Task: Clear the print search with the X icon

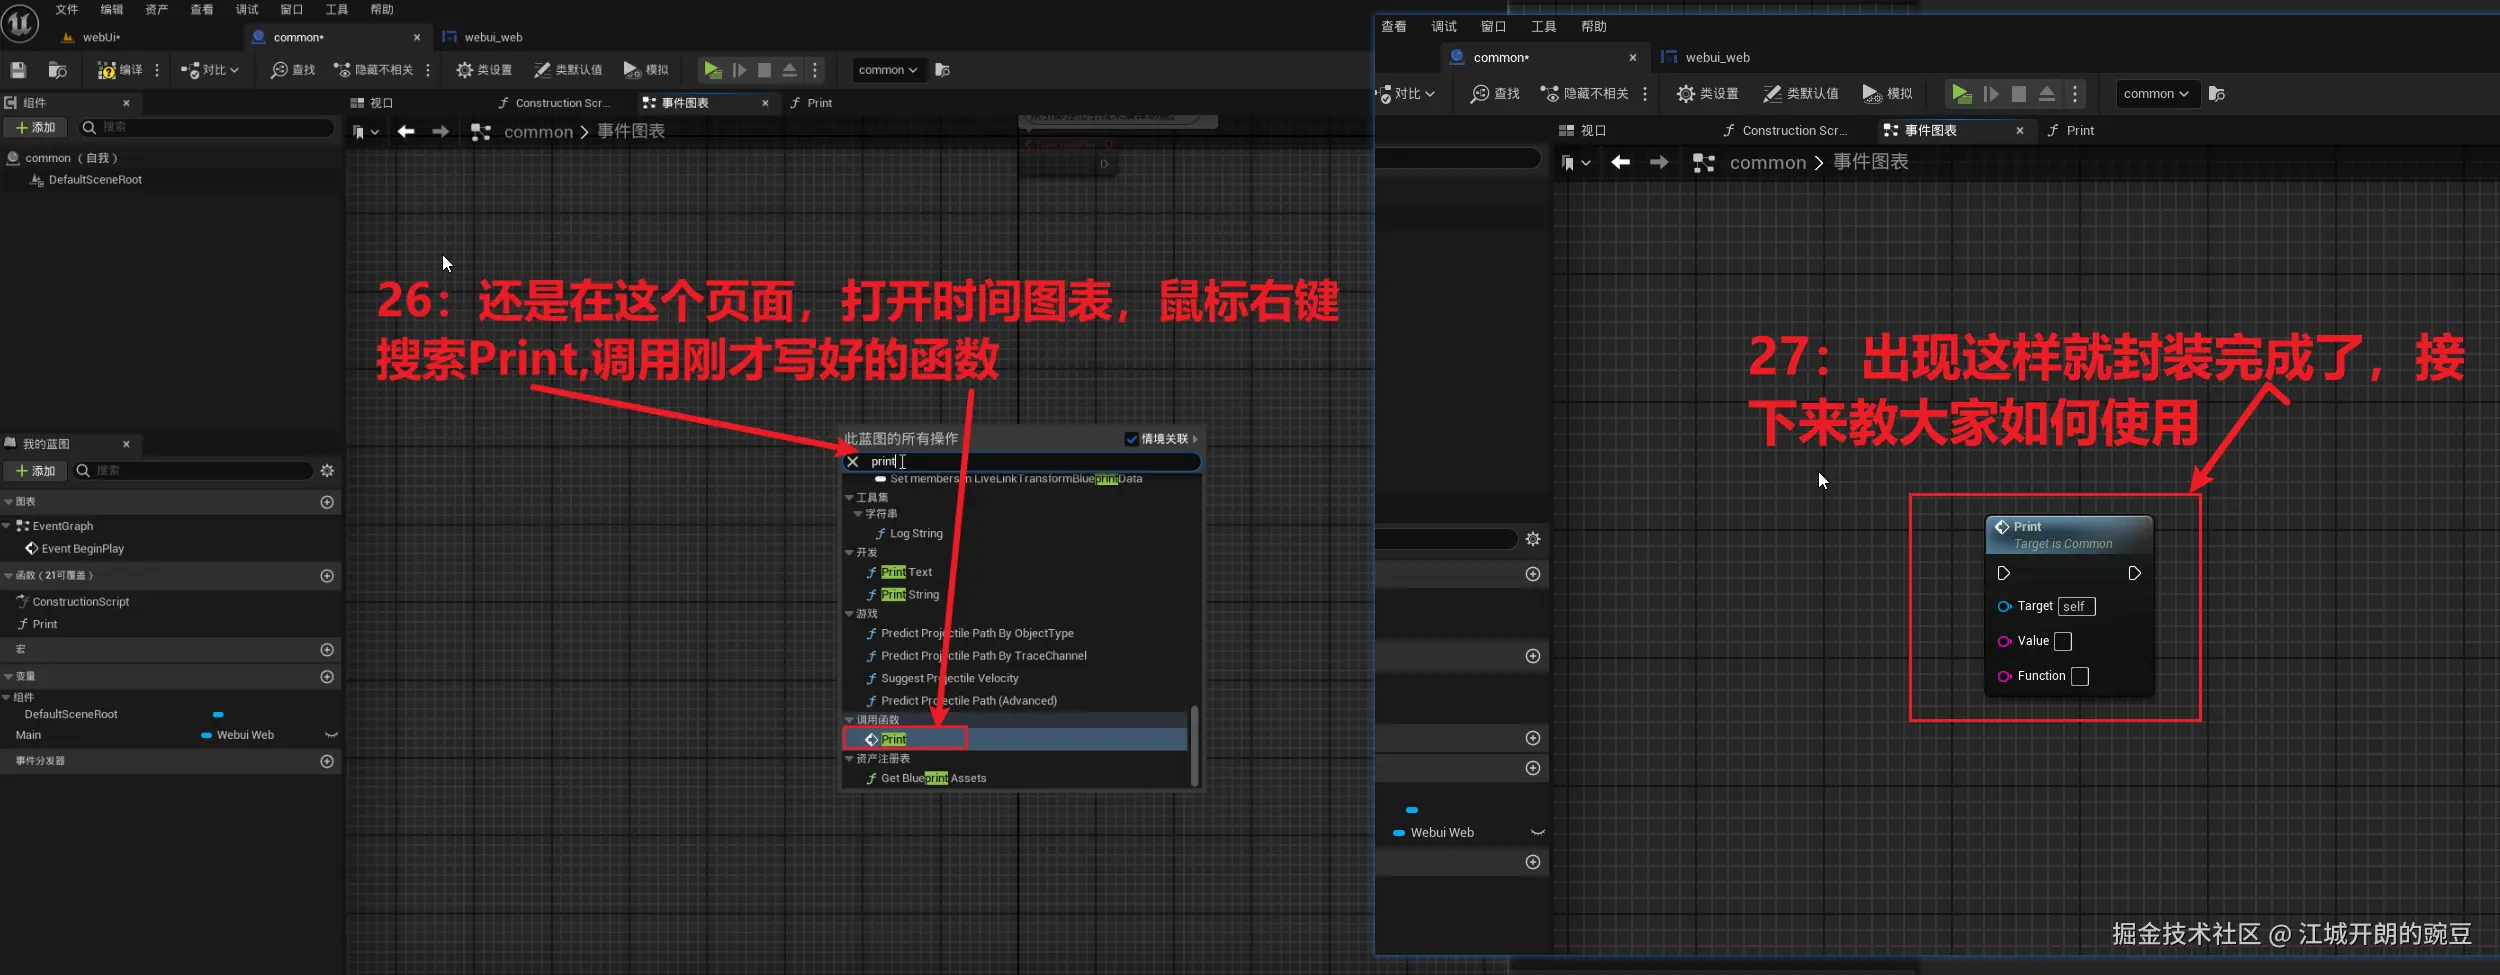Action: click(853, 462)
